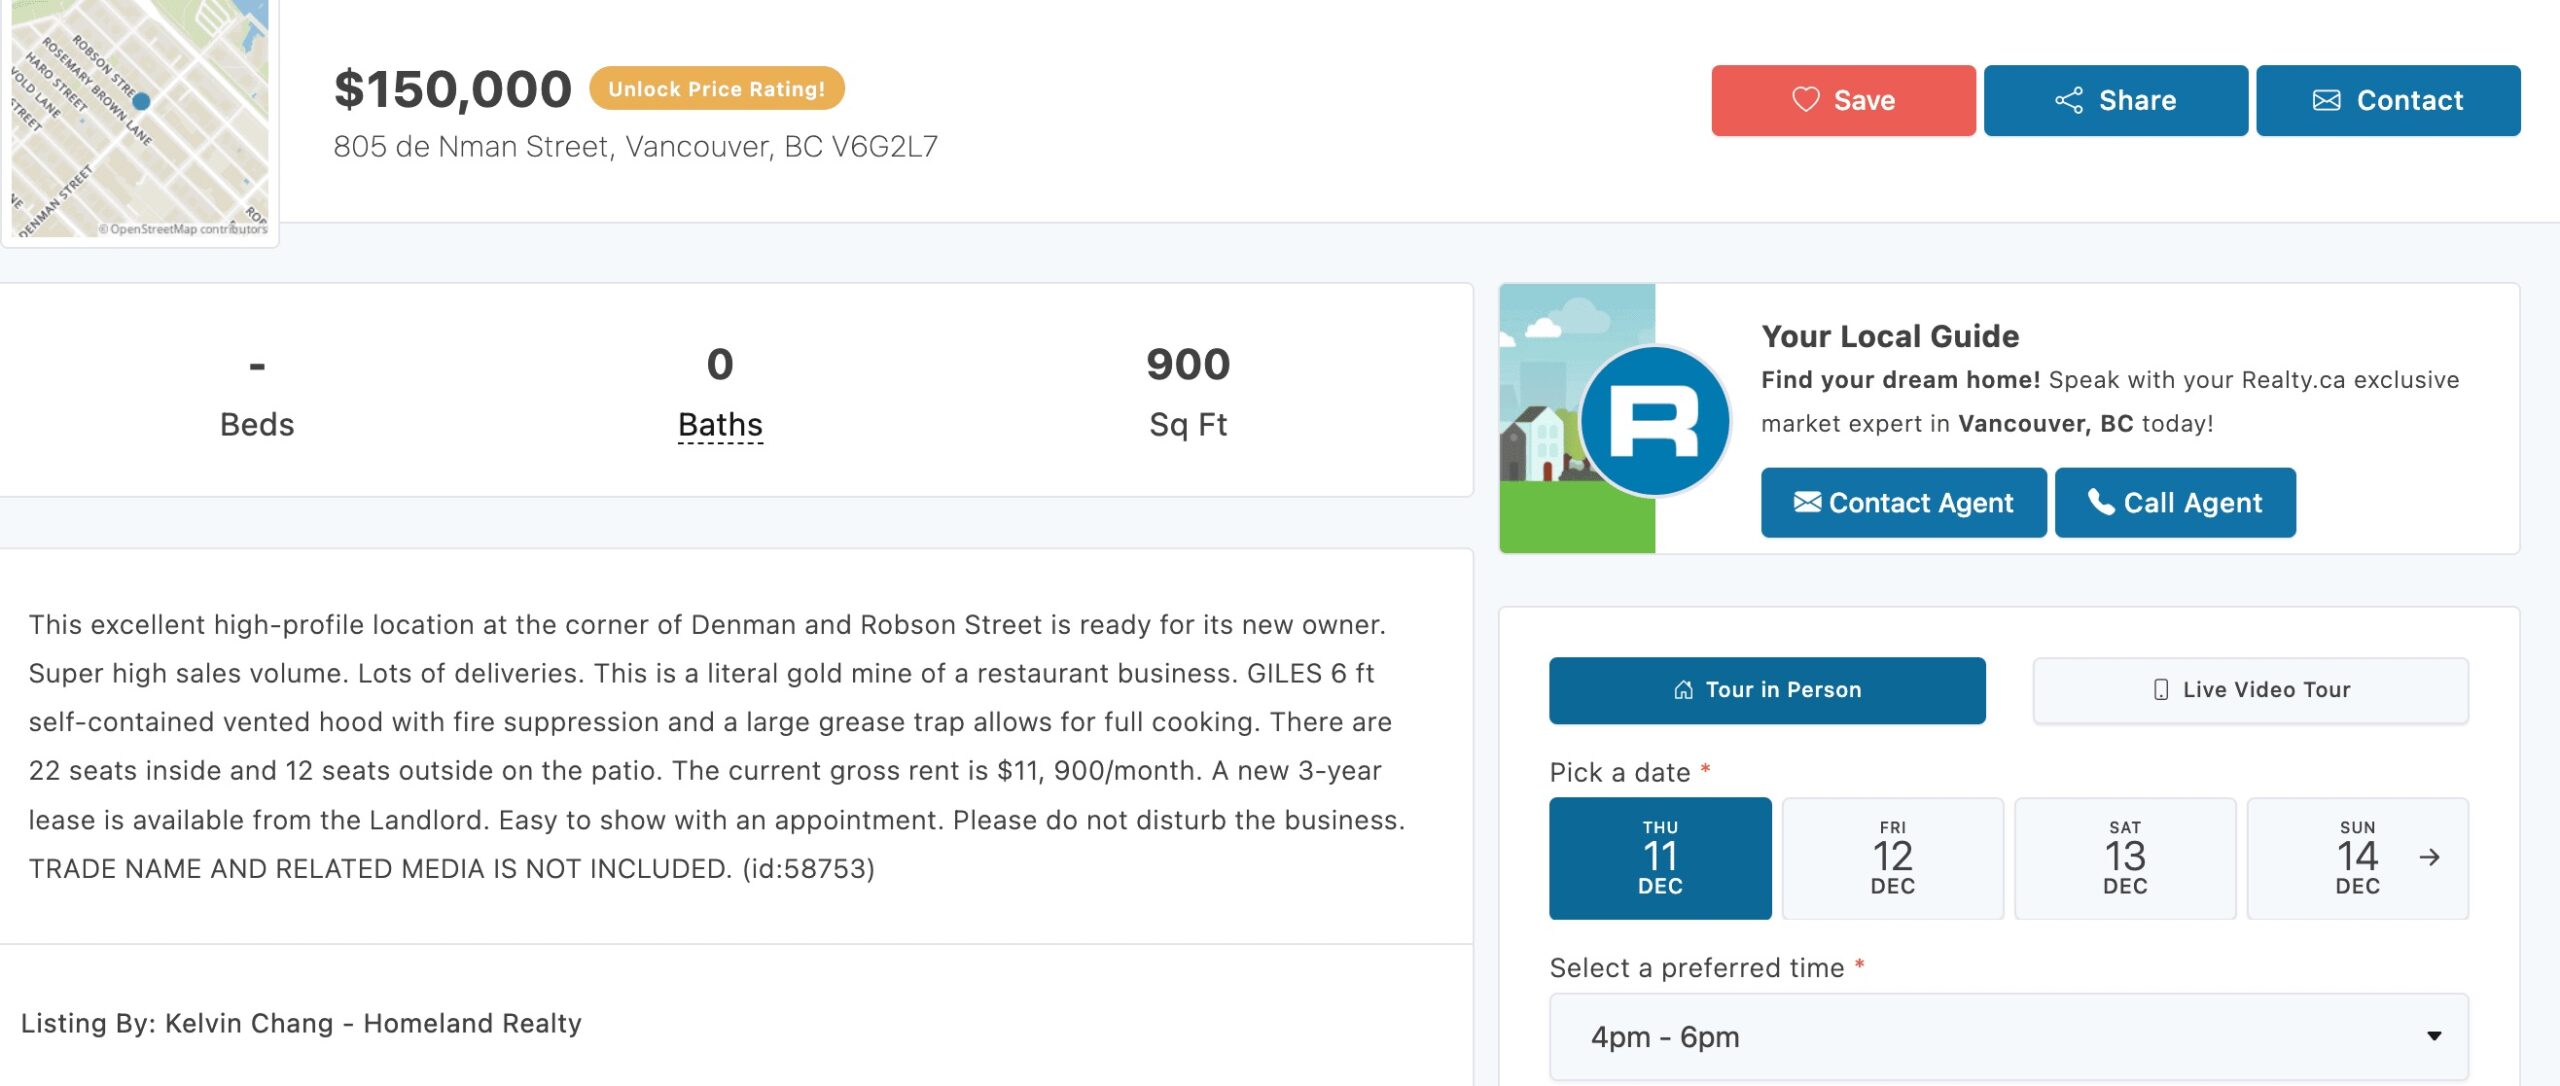The height and width of the screenshot is (1086, 2560).
Task: Click the envelope icon on Contact Agent
Action: click(x=1807, y=502)
